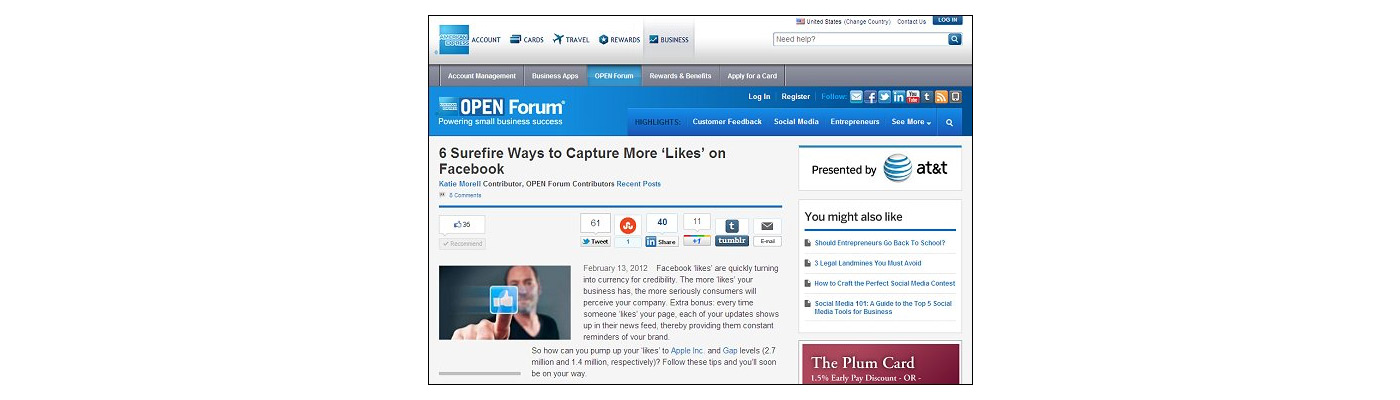Click the StumbleUpon share icon
This screenshot has width=1400, height=400.
pyautogui.click(x=628, y=225)
